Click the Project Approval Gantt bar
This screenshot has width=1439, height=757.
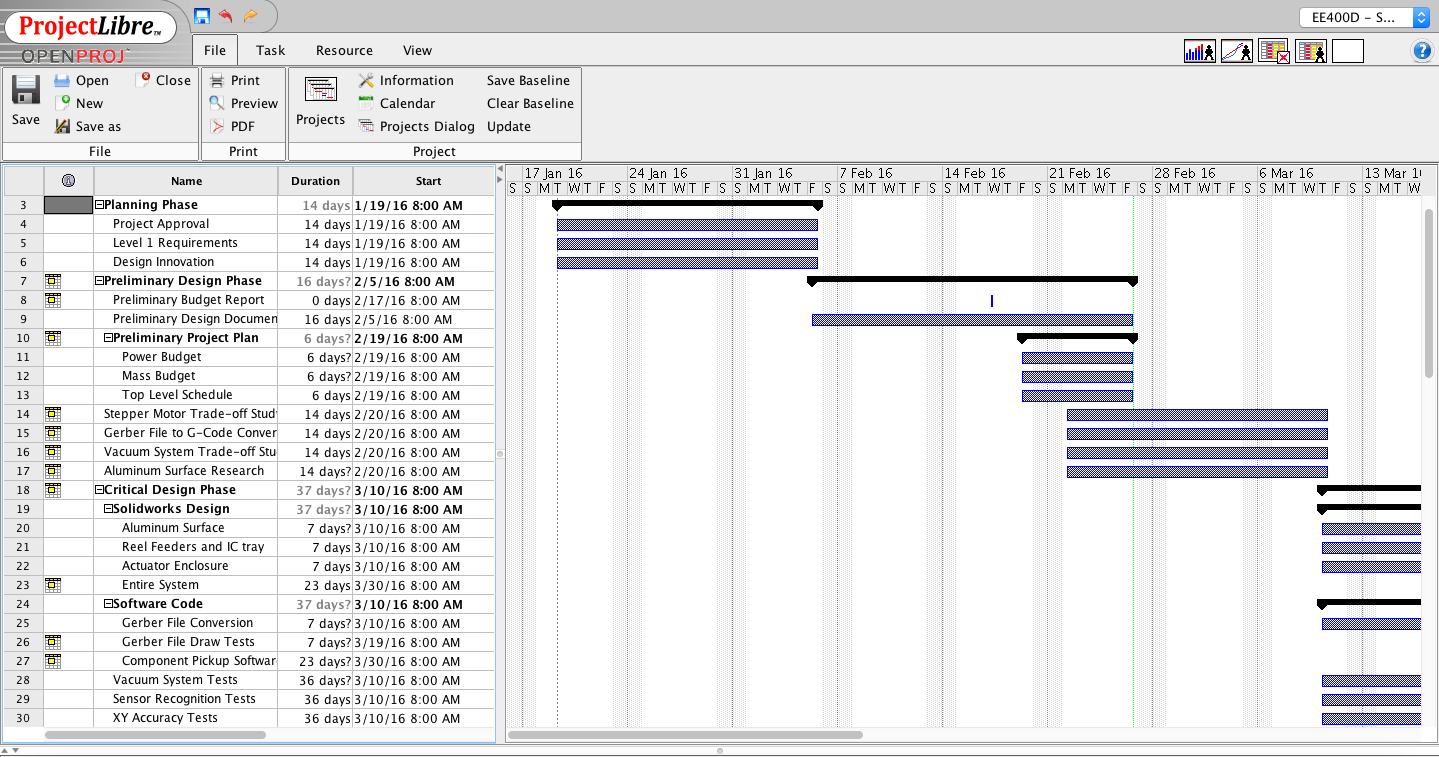coord(687,224)
